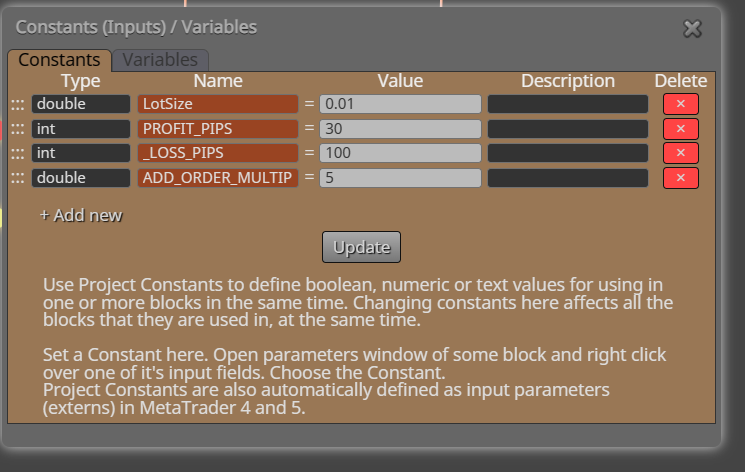Click the dialog title Constants (Inputs) / Variables
The image size is (745, 472).
(136, 28)
